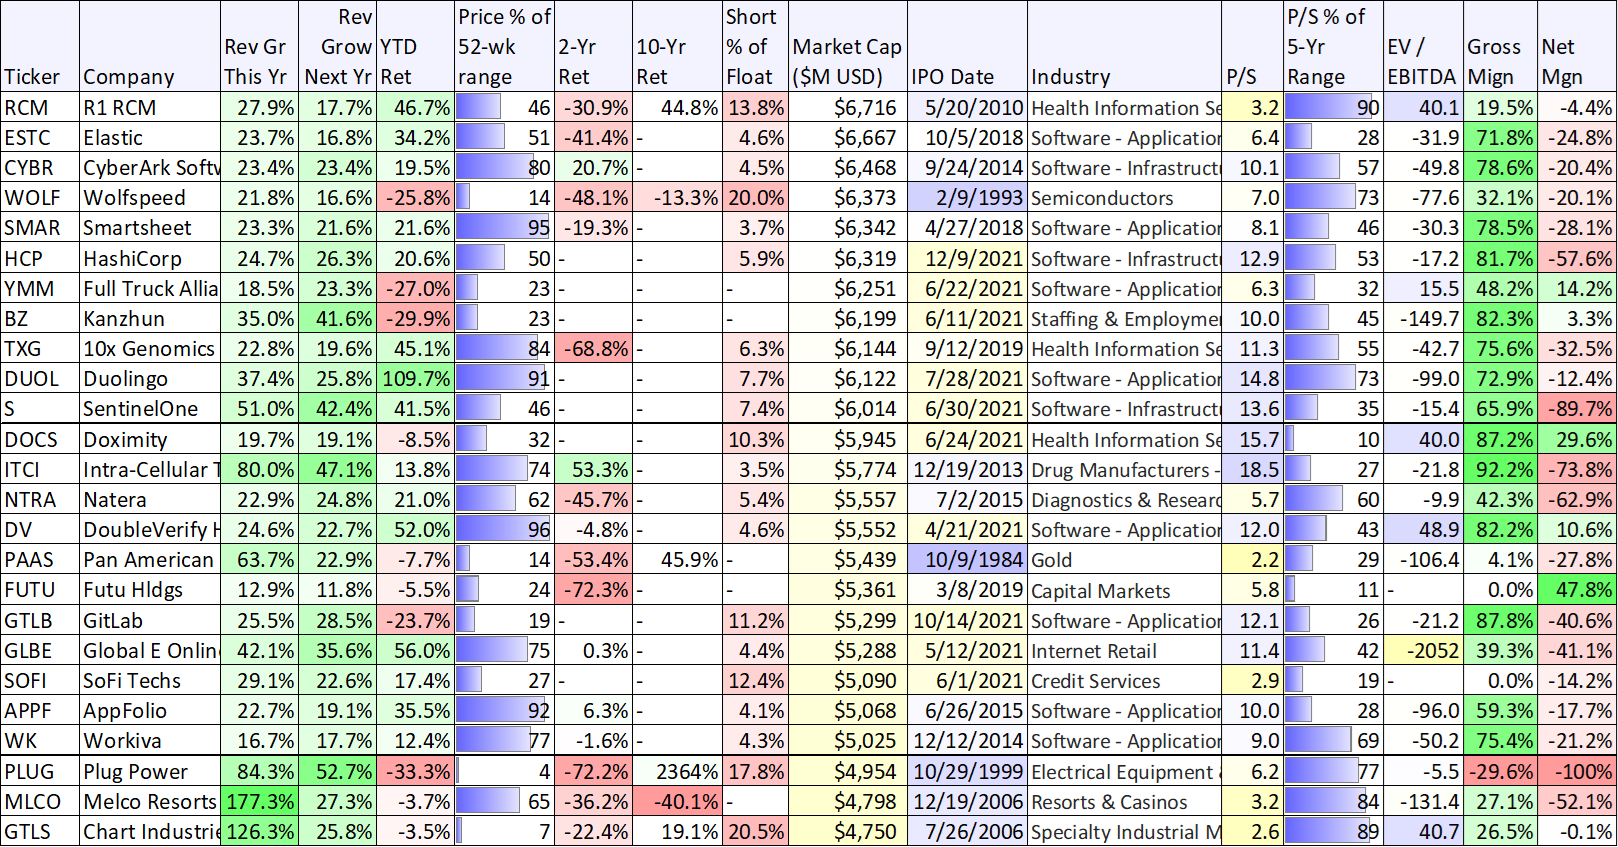Click the Doximity company cell
1618x847 pixels.
click(x=150, y=440)
